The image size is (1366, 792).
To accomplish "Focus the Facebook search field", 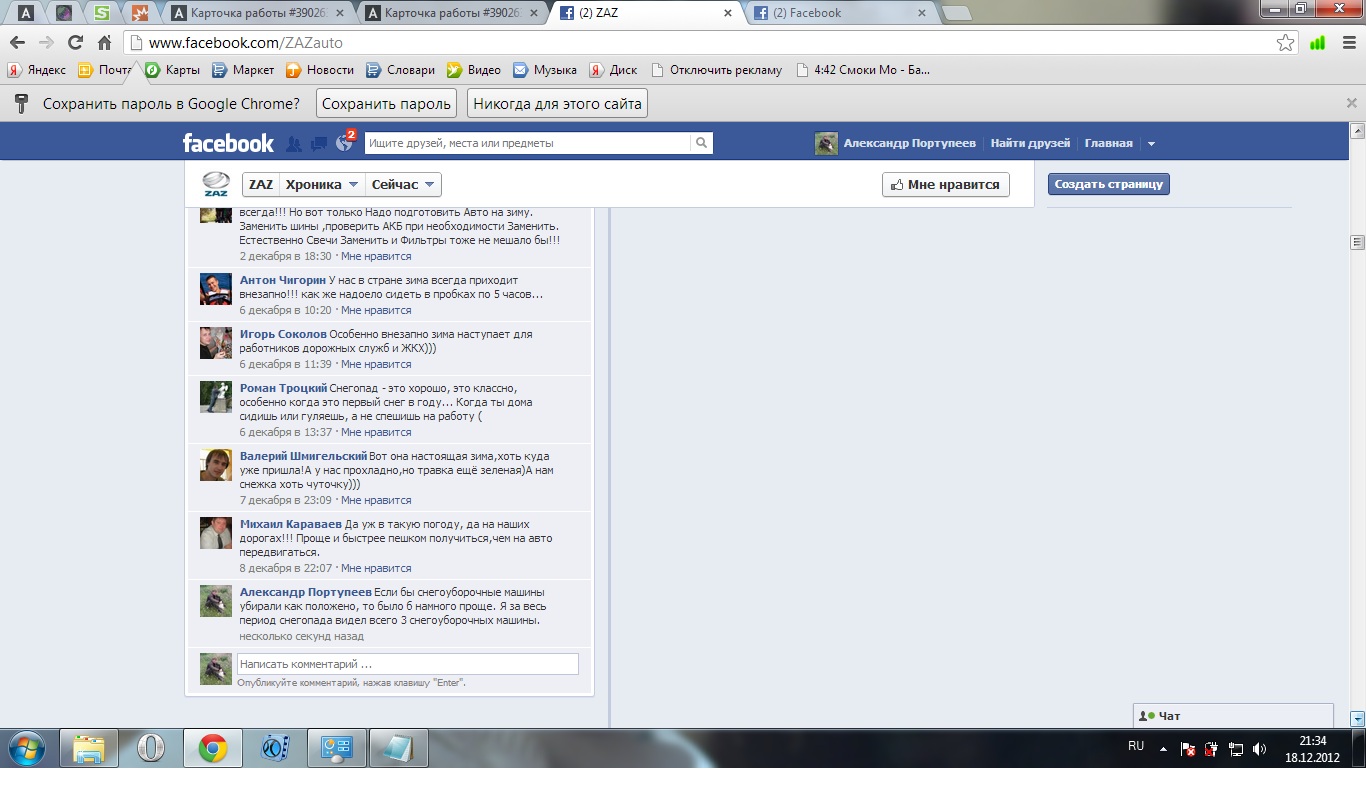I will [528, 143].
